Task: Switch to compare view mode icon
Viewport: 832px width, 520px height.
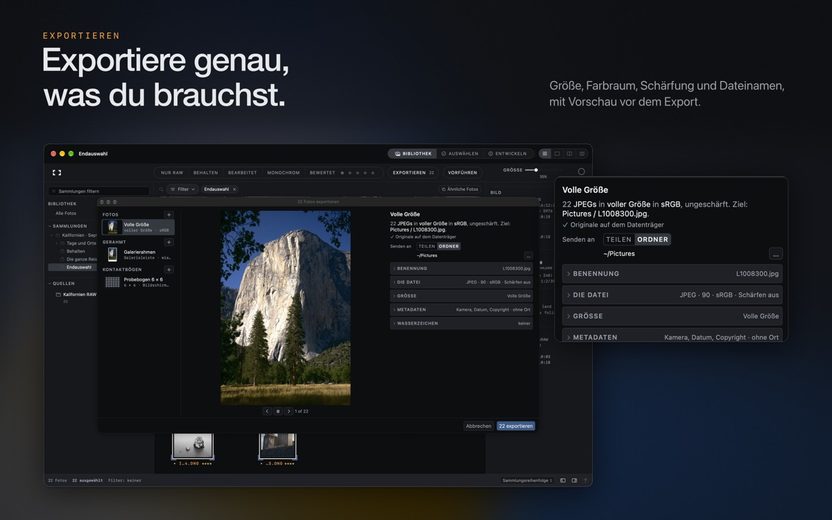Action: (569, 154)
